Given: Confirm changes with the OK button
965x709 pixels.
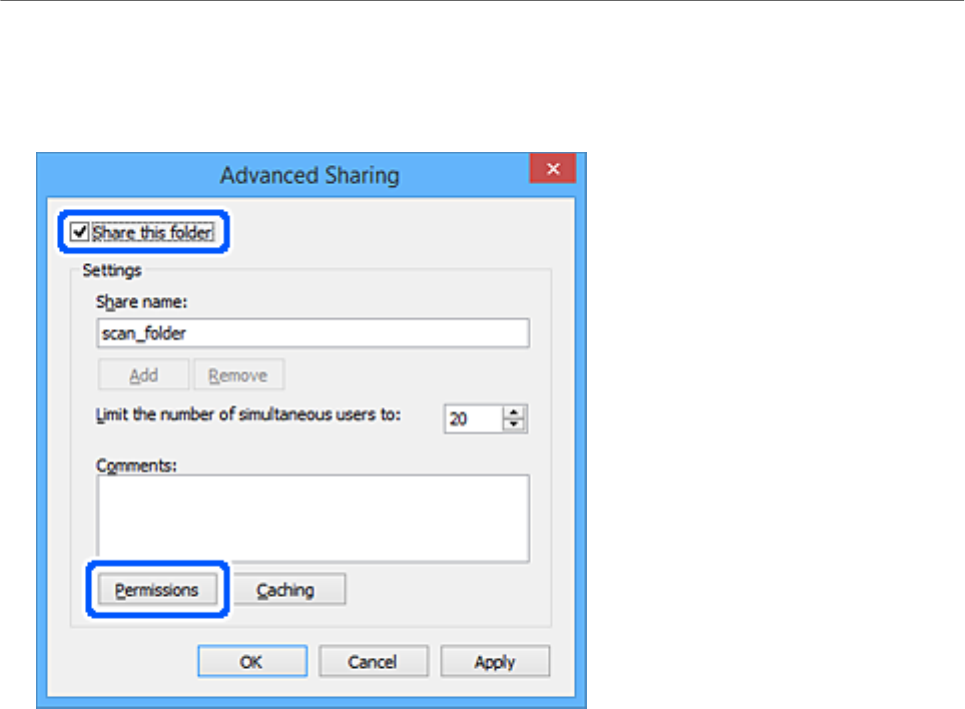Looking at the screenshot, I should tap(252, 662).
